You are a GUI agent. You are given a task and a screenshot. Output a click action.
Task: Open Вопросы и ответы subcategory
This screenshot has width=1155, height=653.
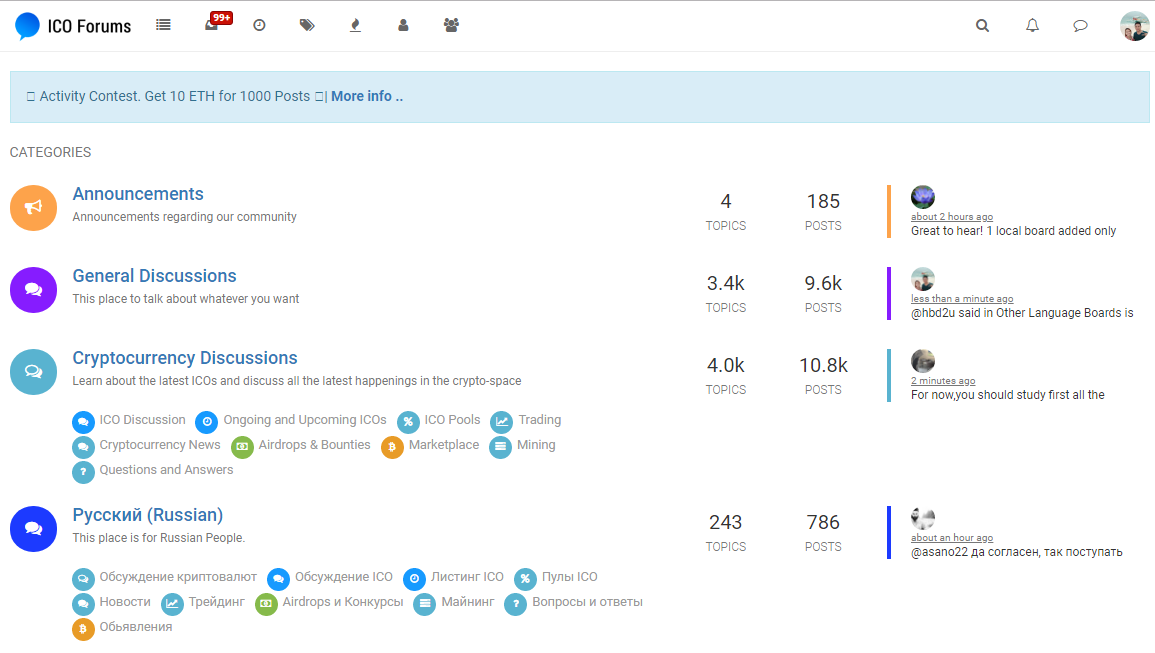[x=587, y=601]
